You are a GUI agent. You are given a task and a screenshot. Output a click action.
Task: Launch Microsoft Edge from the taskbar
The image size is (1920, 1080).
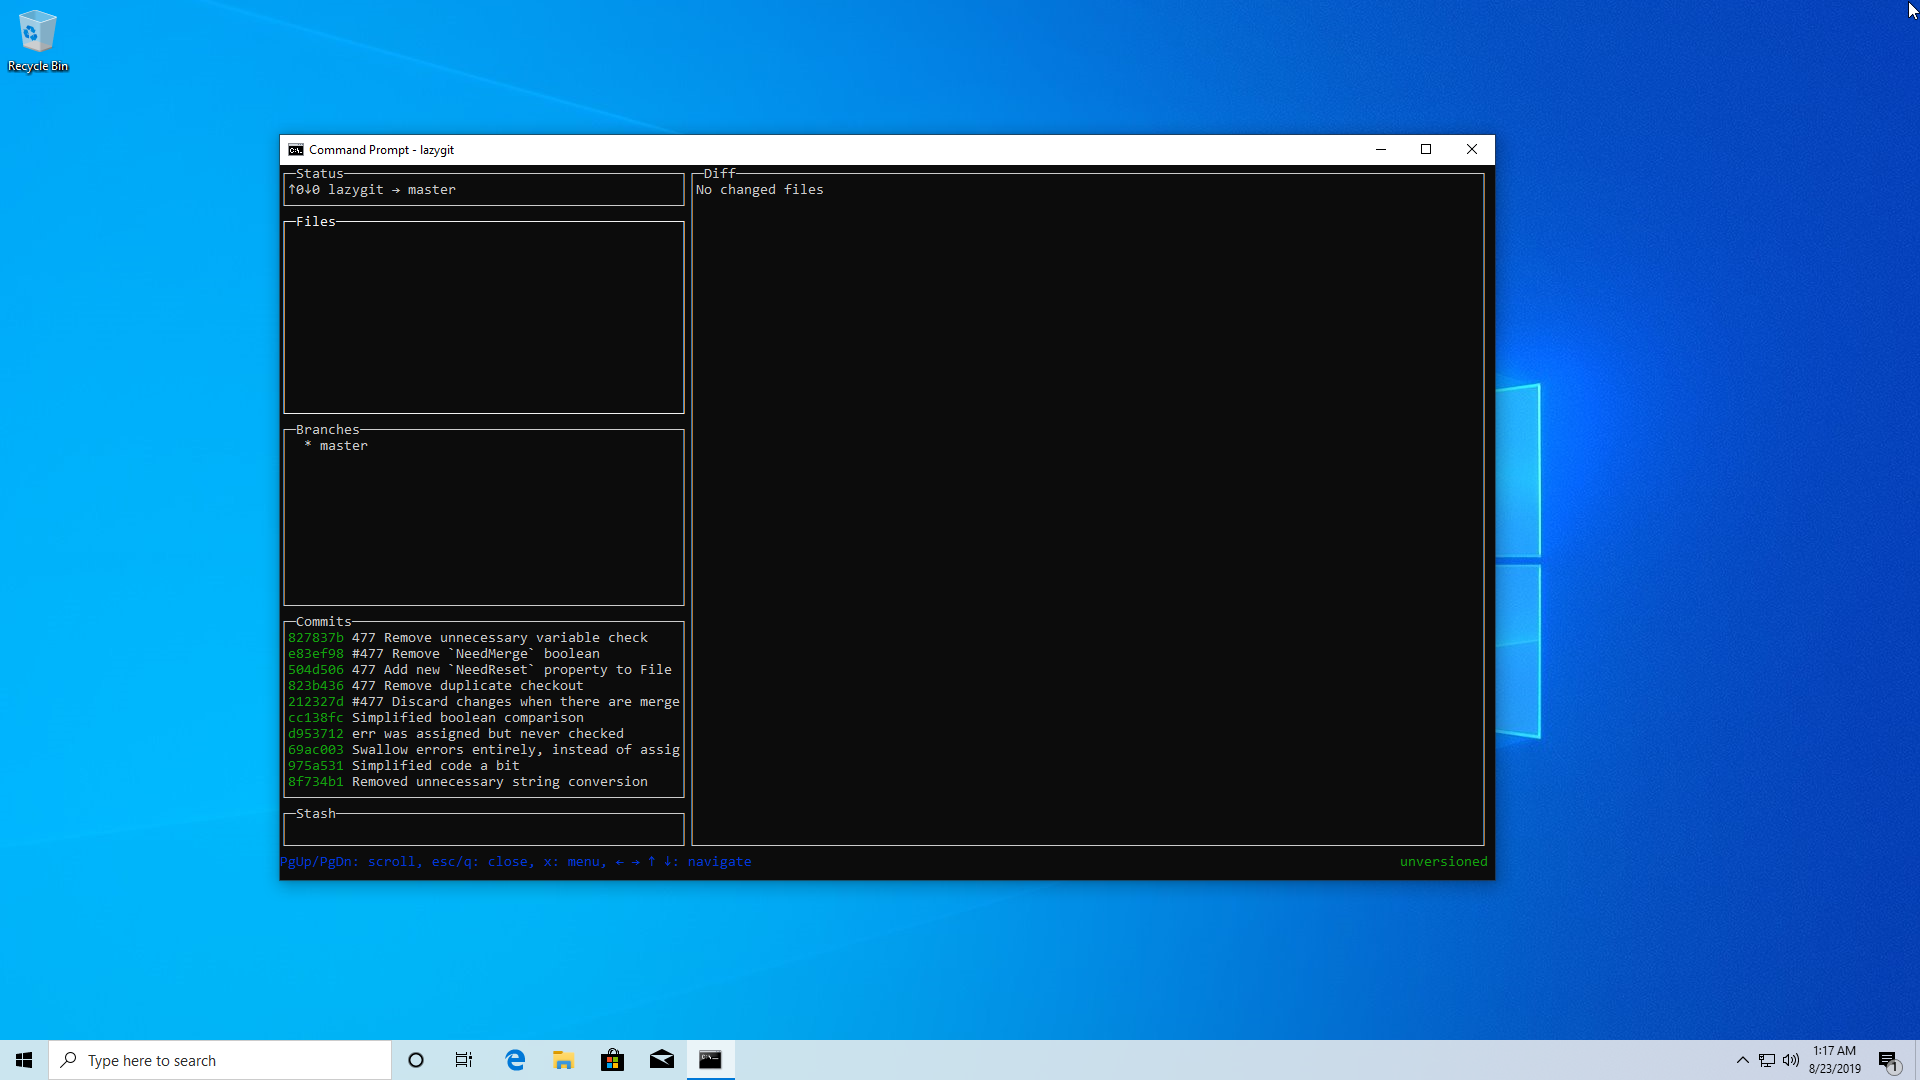coord(515,1060)
